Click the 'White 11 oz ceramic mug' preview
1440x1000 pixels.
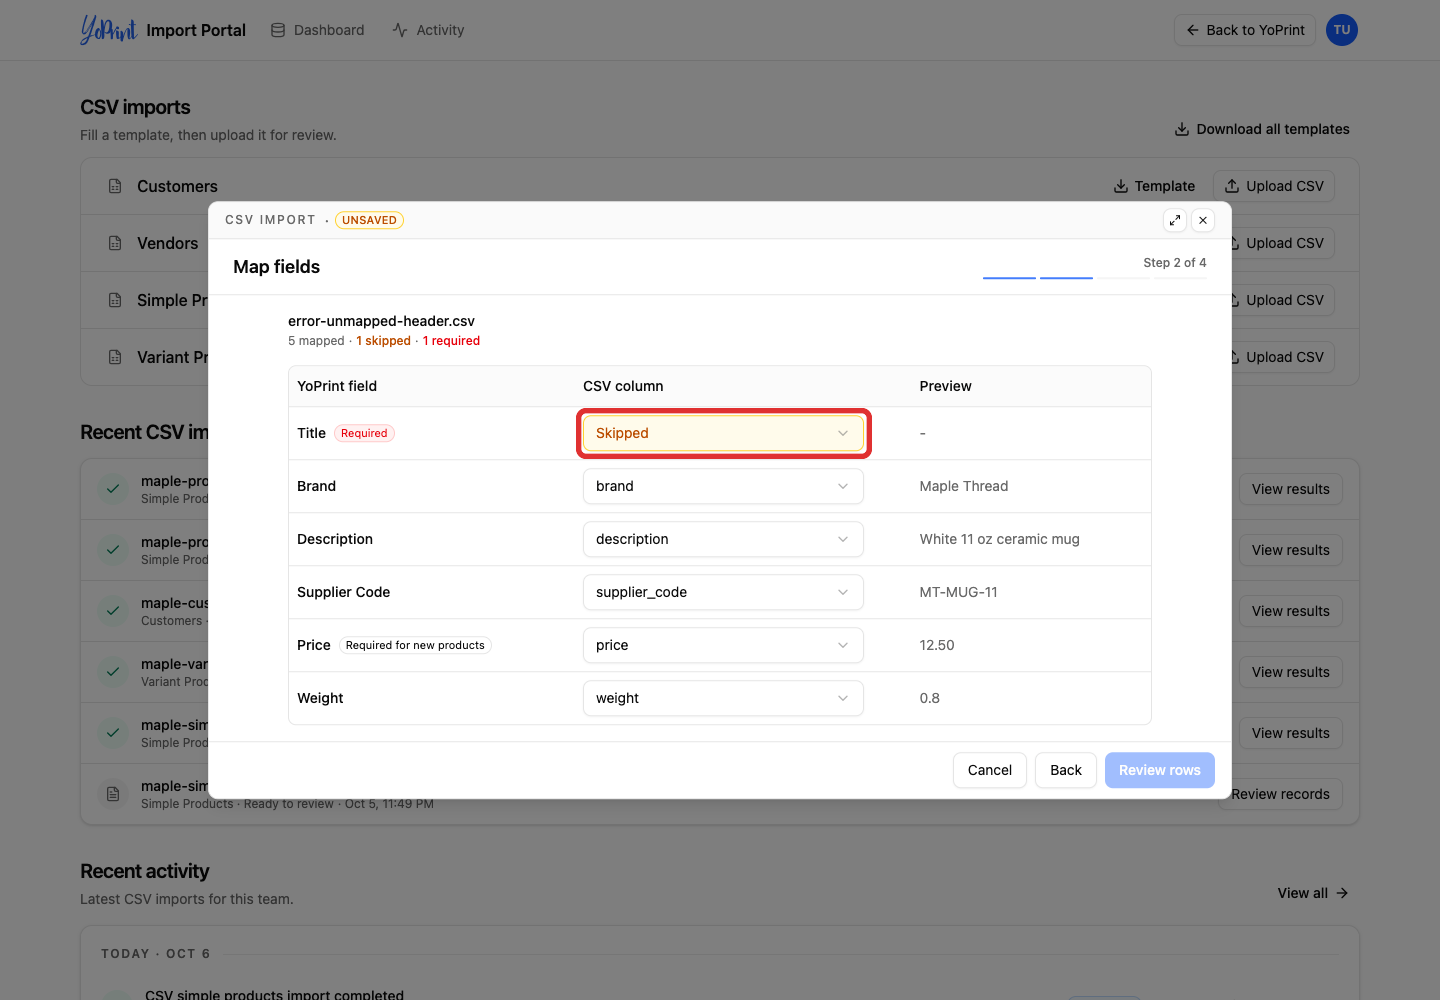click(x=1000, y=539)
